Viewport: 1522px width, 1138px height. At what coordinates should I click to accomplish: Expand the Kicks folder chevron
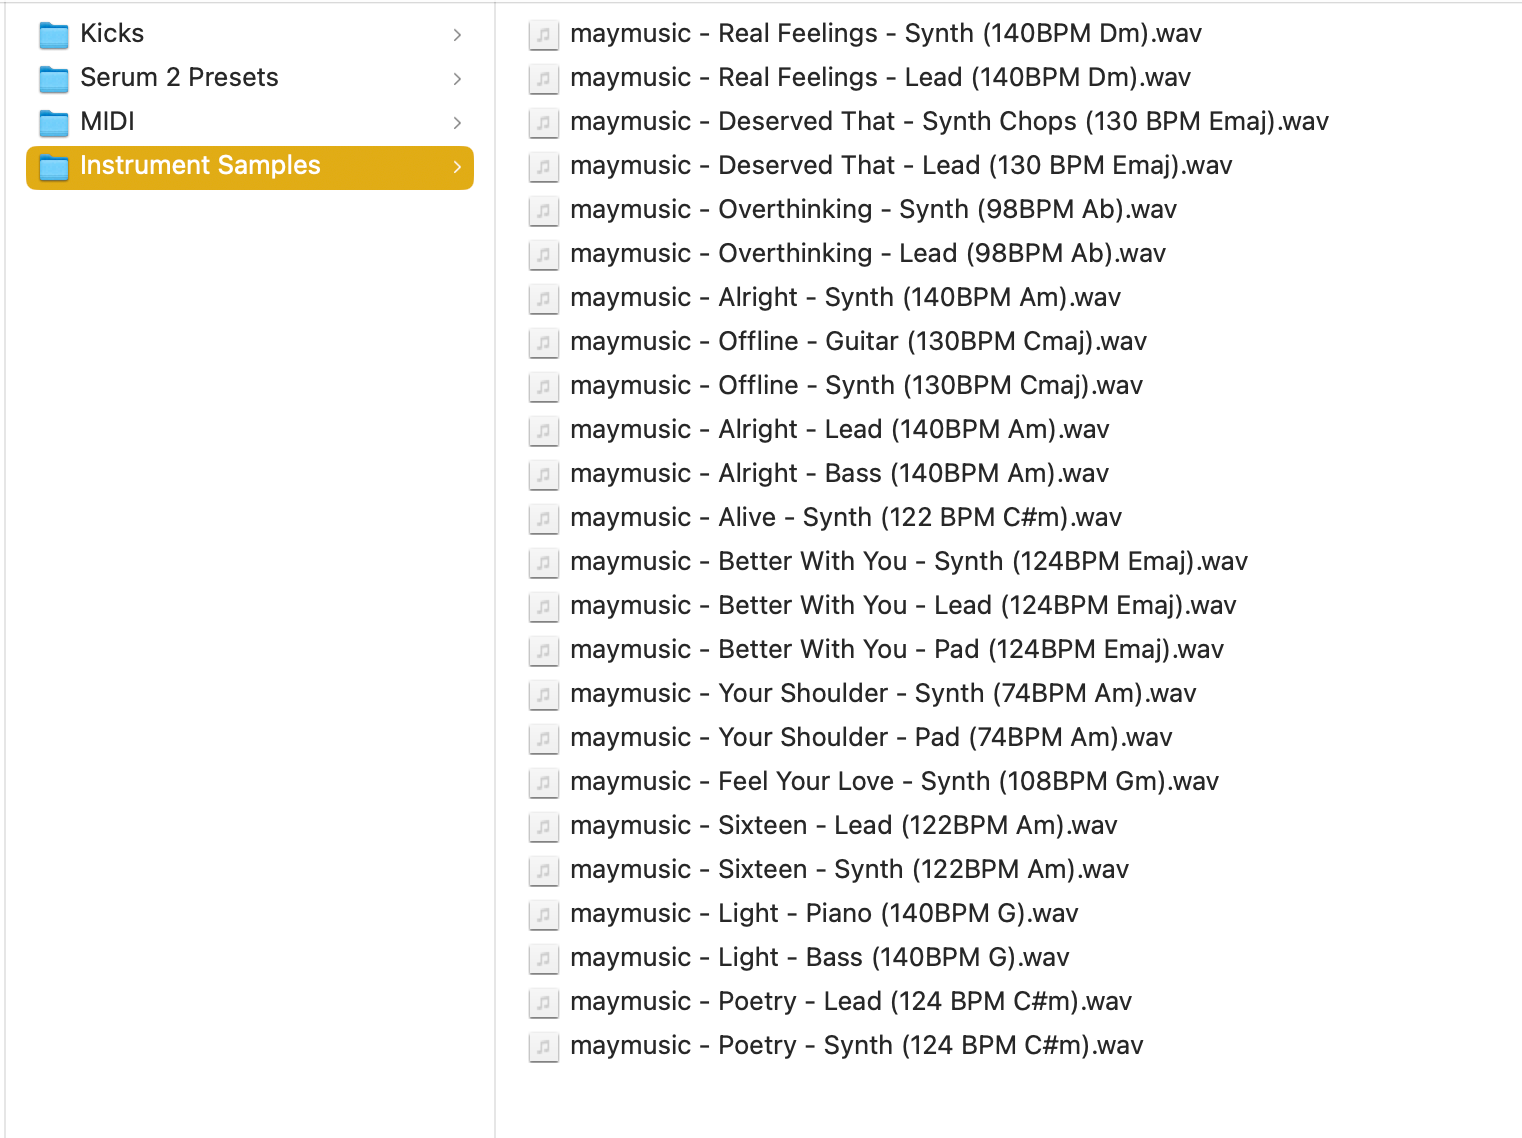(x=457, y=35)
